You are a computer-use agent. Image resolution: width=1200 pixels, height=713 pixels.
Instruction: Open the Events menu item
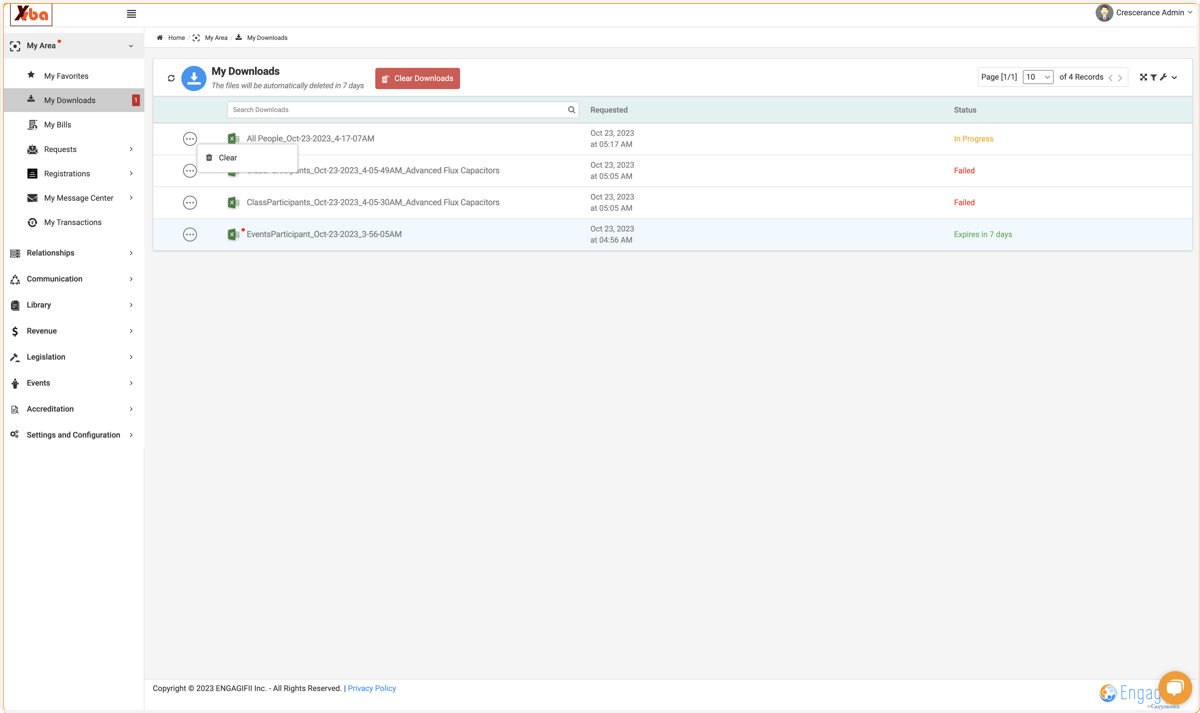(74, 383)
